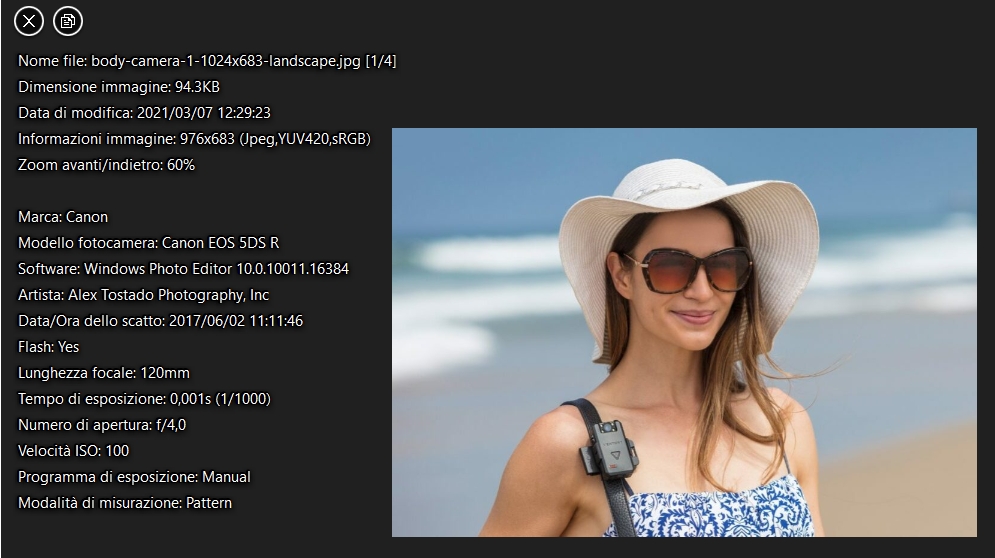Select 'Lunghezza focale: 120mm' line
The width and height of the screenshot is (995, 558).
click(103, 373)
